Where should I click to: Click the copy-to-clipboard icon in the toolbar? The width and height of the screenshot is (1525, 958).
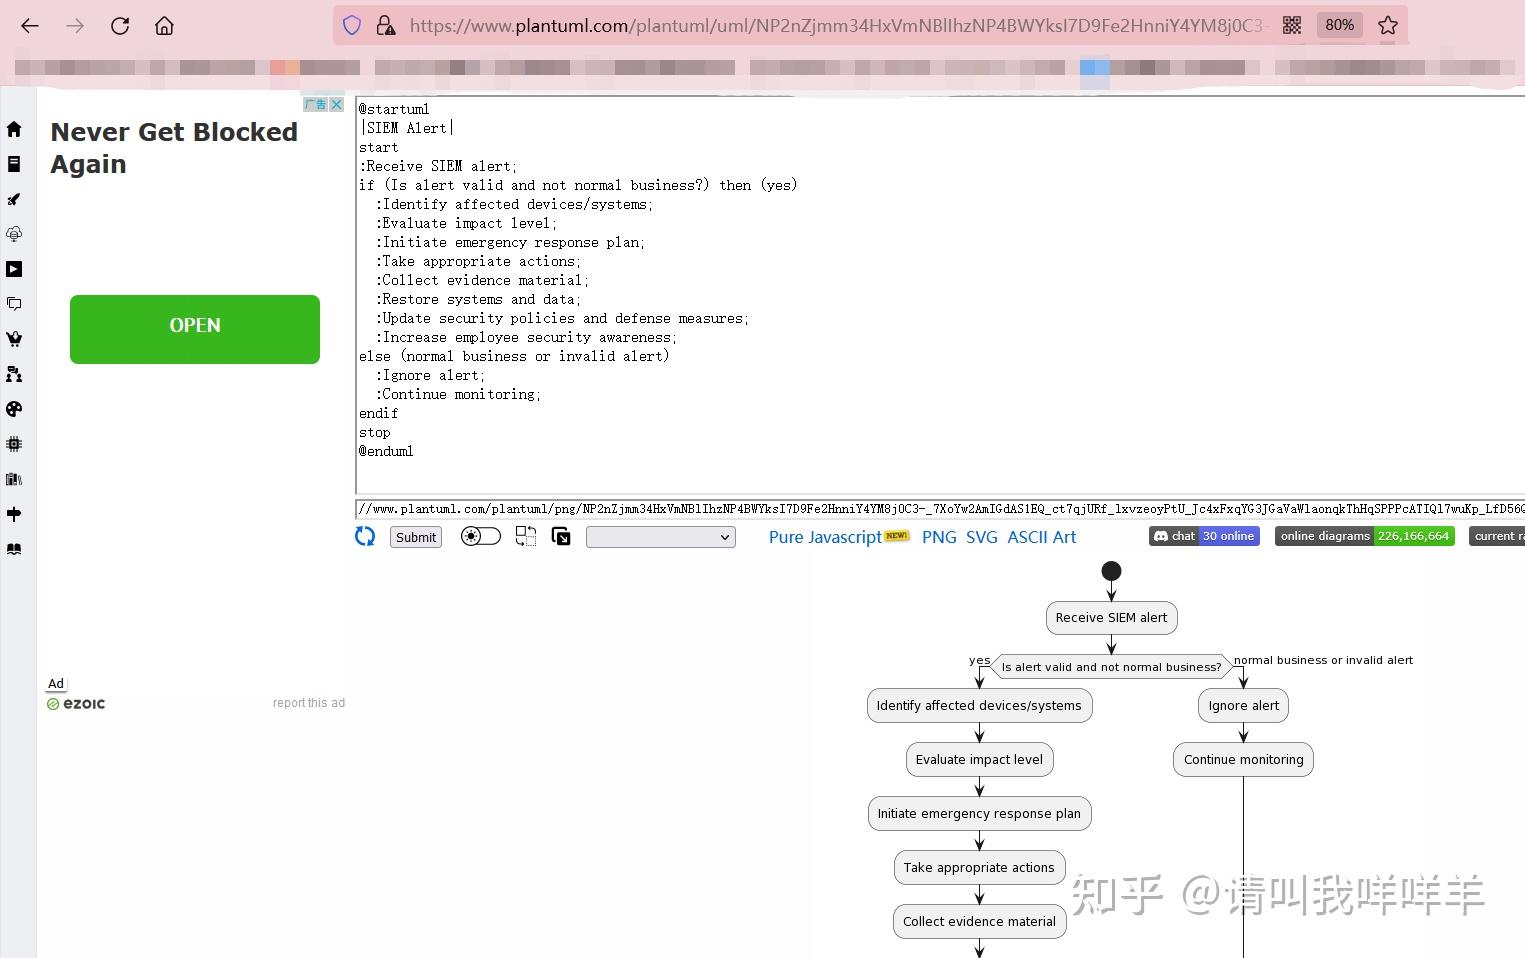[560, 536]
